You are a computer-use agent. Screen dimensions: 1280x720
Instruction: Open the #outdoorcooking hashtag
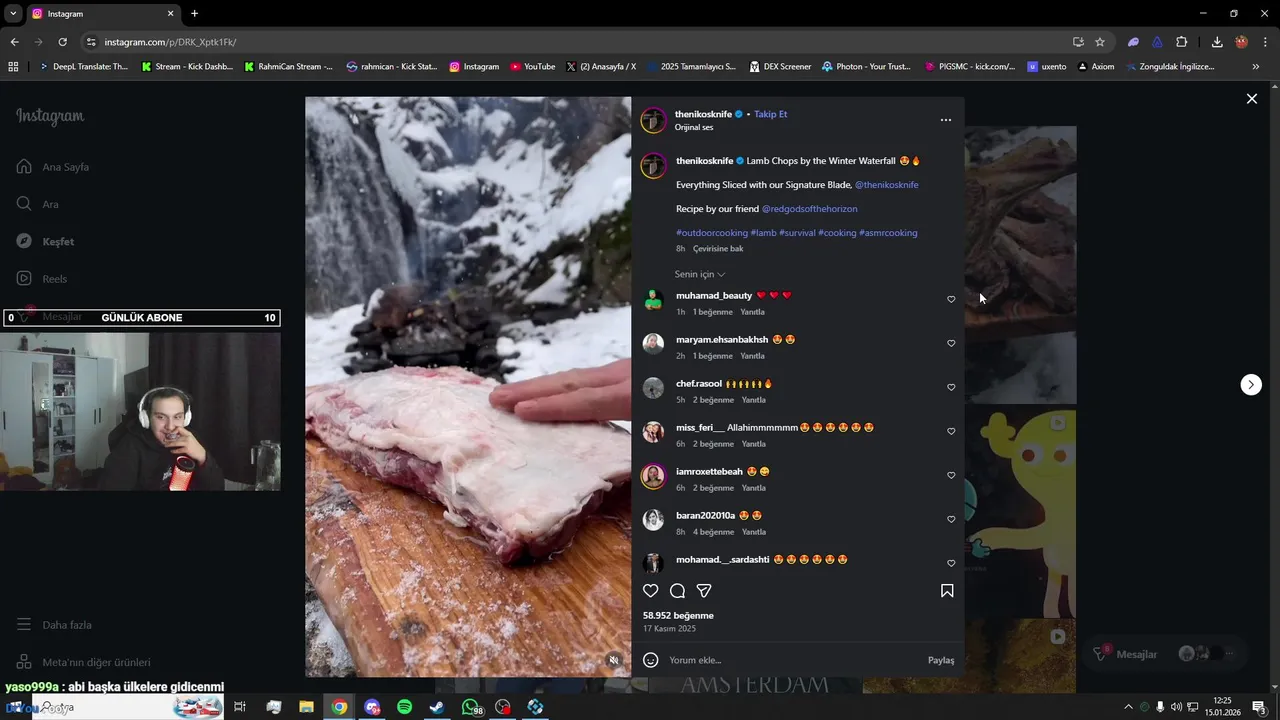712,233
